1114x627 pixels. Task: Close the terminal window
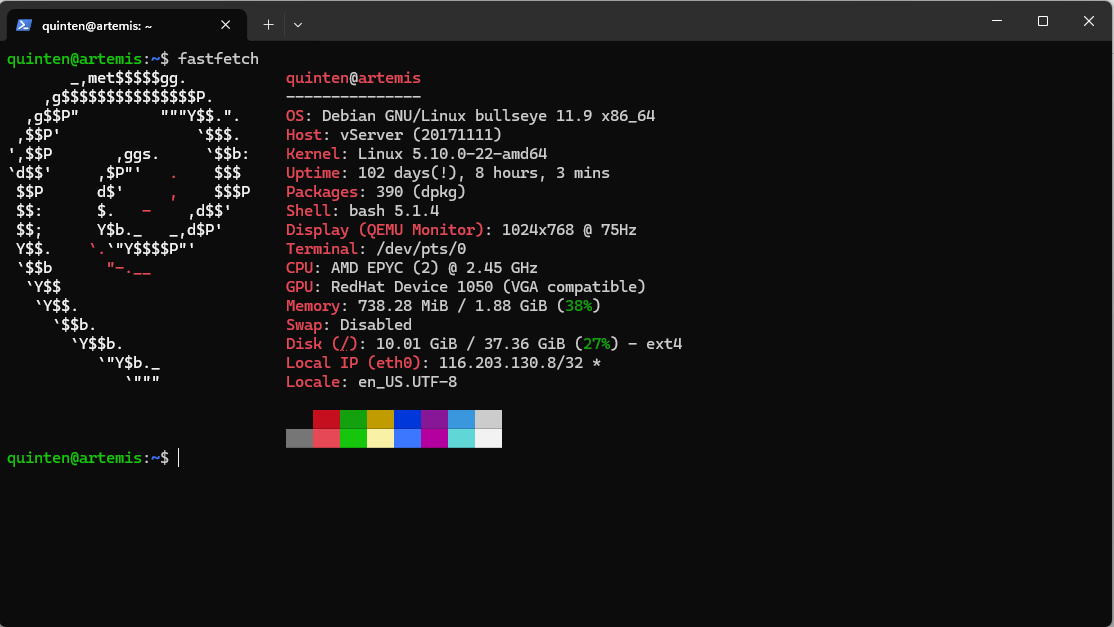point(1089,21)
